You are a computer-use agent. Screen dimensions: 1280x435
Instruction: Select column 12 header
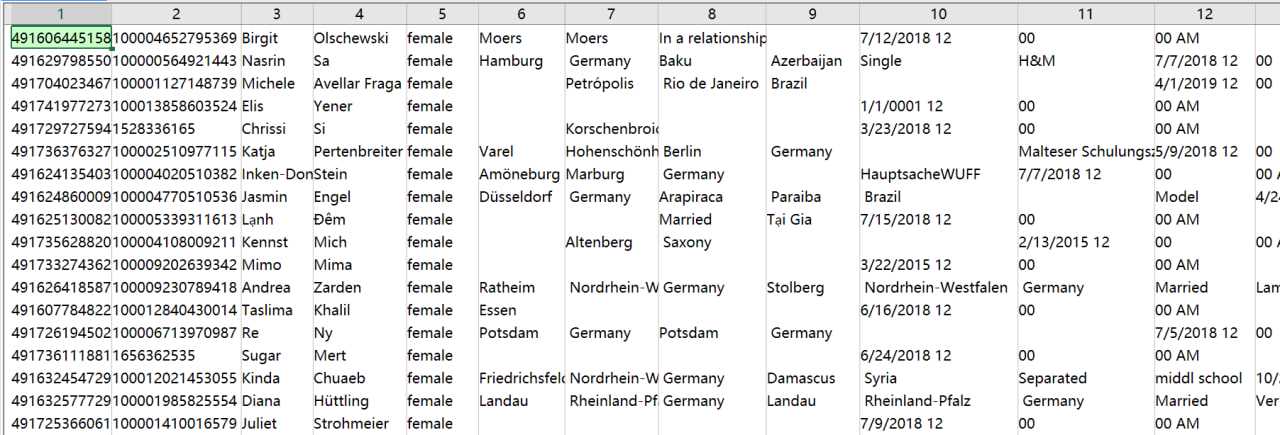(1204, 15)
